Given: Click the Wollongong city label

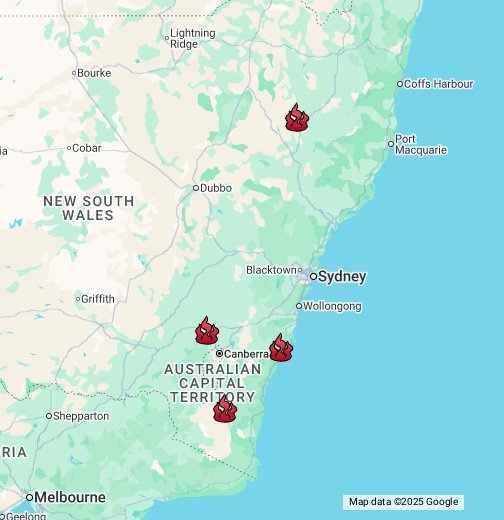Looking at the screenshot, I should tap(332, 306).
